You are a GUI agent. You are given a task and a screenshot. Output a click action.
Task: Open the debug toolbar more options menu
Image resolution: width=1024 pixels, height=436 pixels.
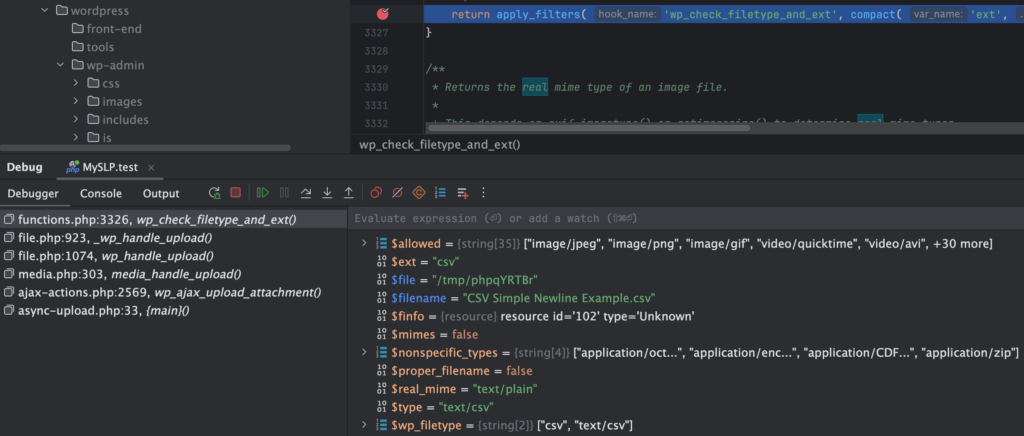(x=483, y=193)
